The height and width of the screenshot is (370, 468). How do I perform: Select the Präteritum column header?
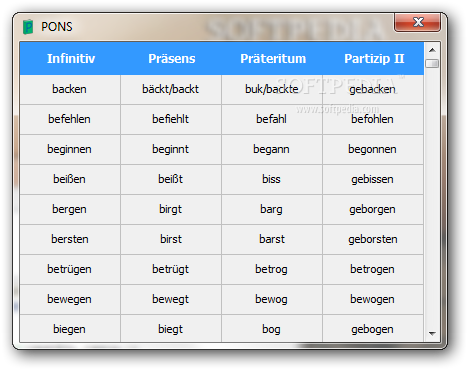[273, 59]
